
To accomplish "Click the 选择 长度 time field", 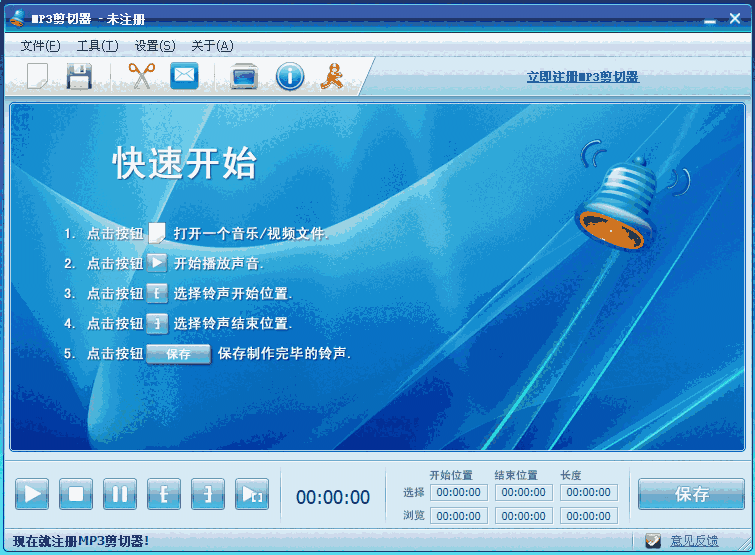I will coord(589,492).
